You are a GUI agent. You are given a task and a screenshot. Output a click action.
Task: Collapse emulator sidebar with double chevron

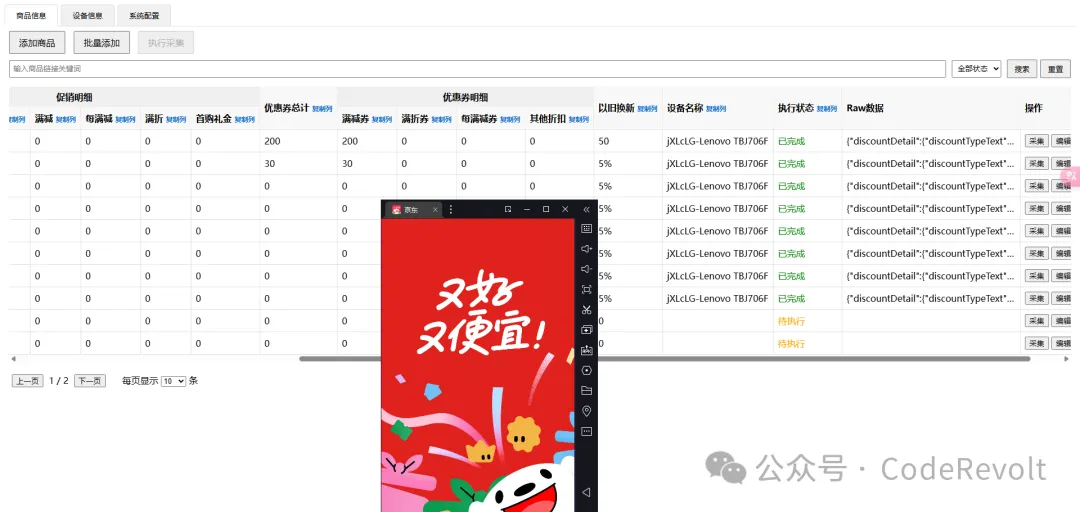click(x=587, y=209)
